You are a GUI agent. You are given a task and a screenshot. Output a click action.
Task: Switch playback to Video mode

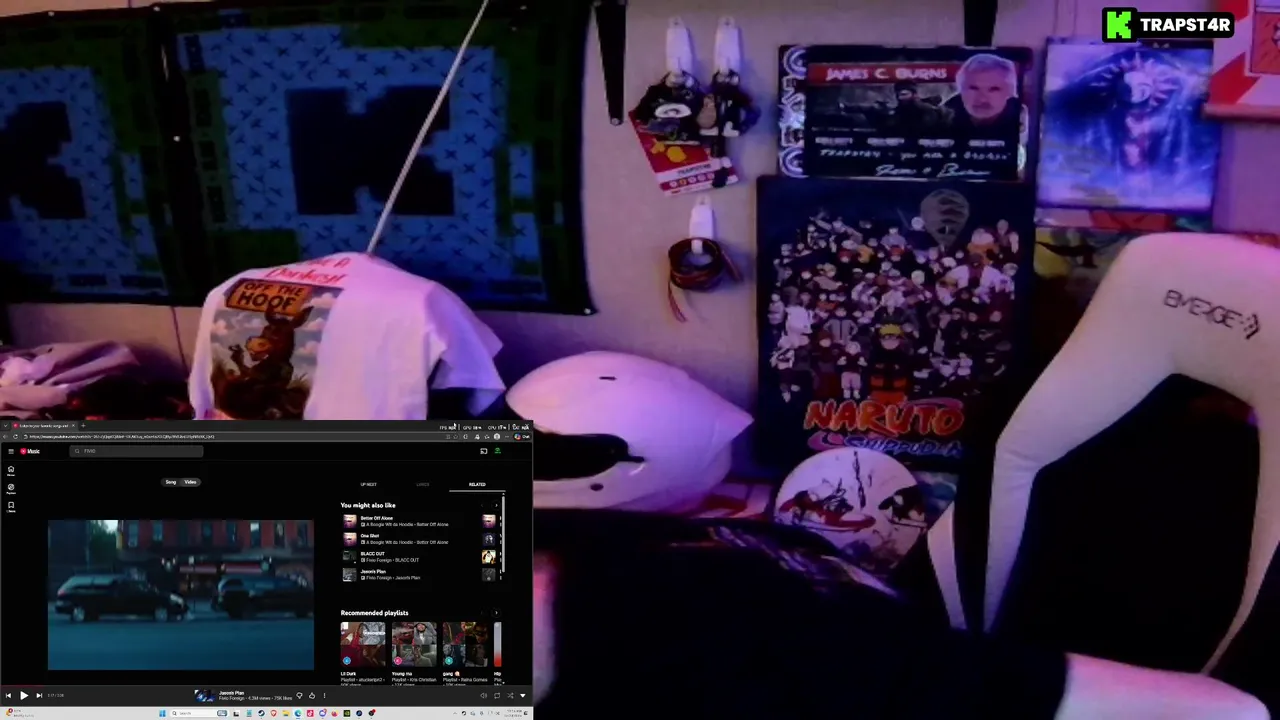[190, 482]
